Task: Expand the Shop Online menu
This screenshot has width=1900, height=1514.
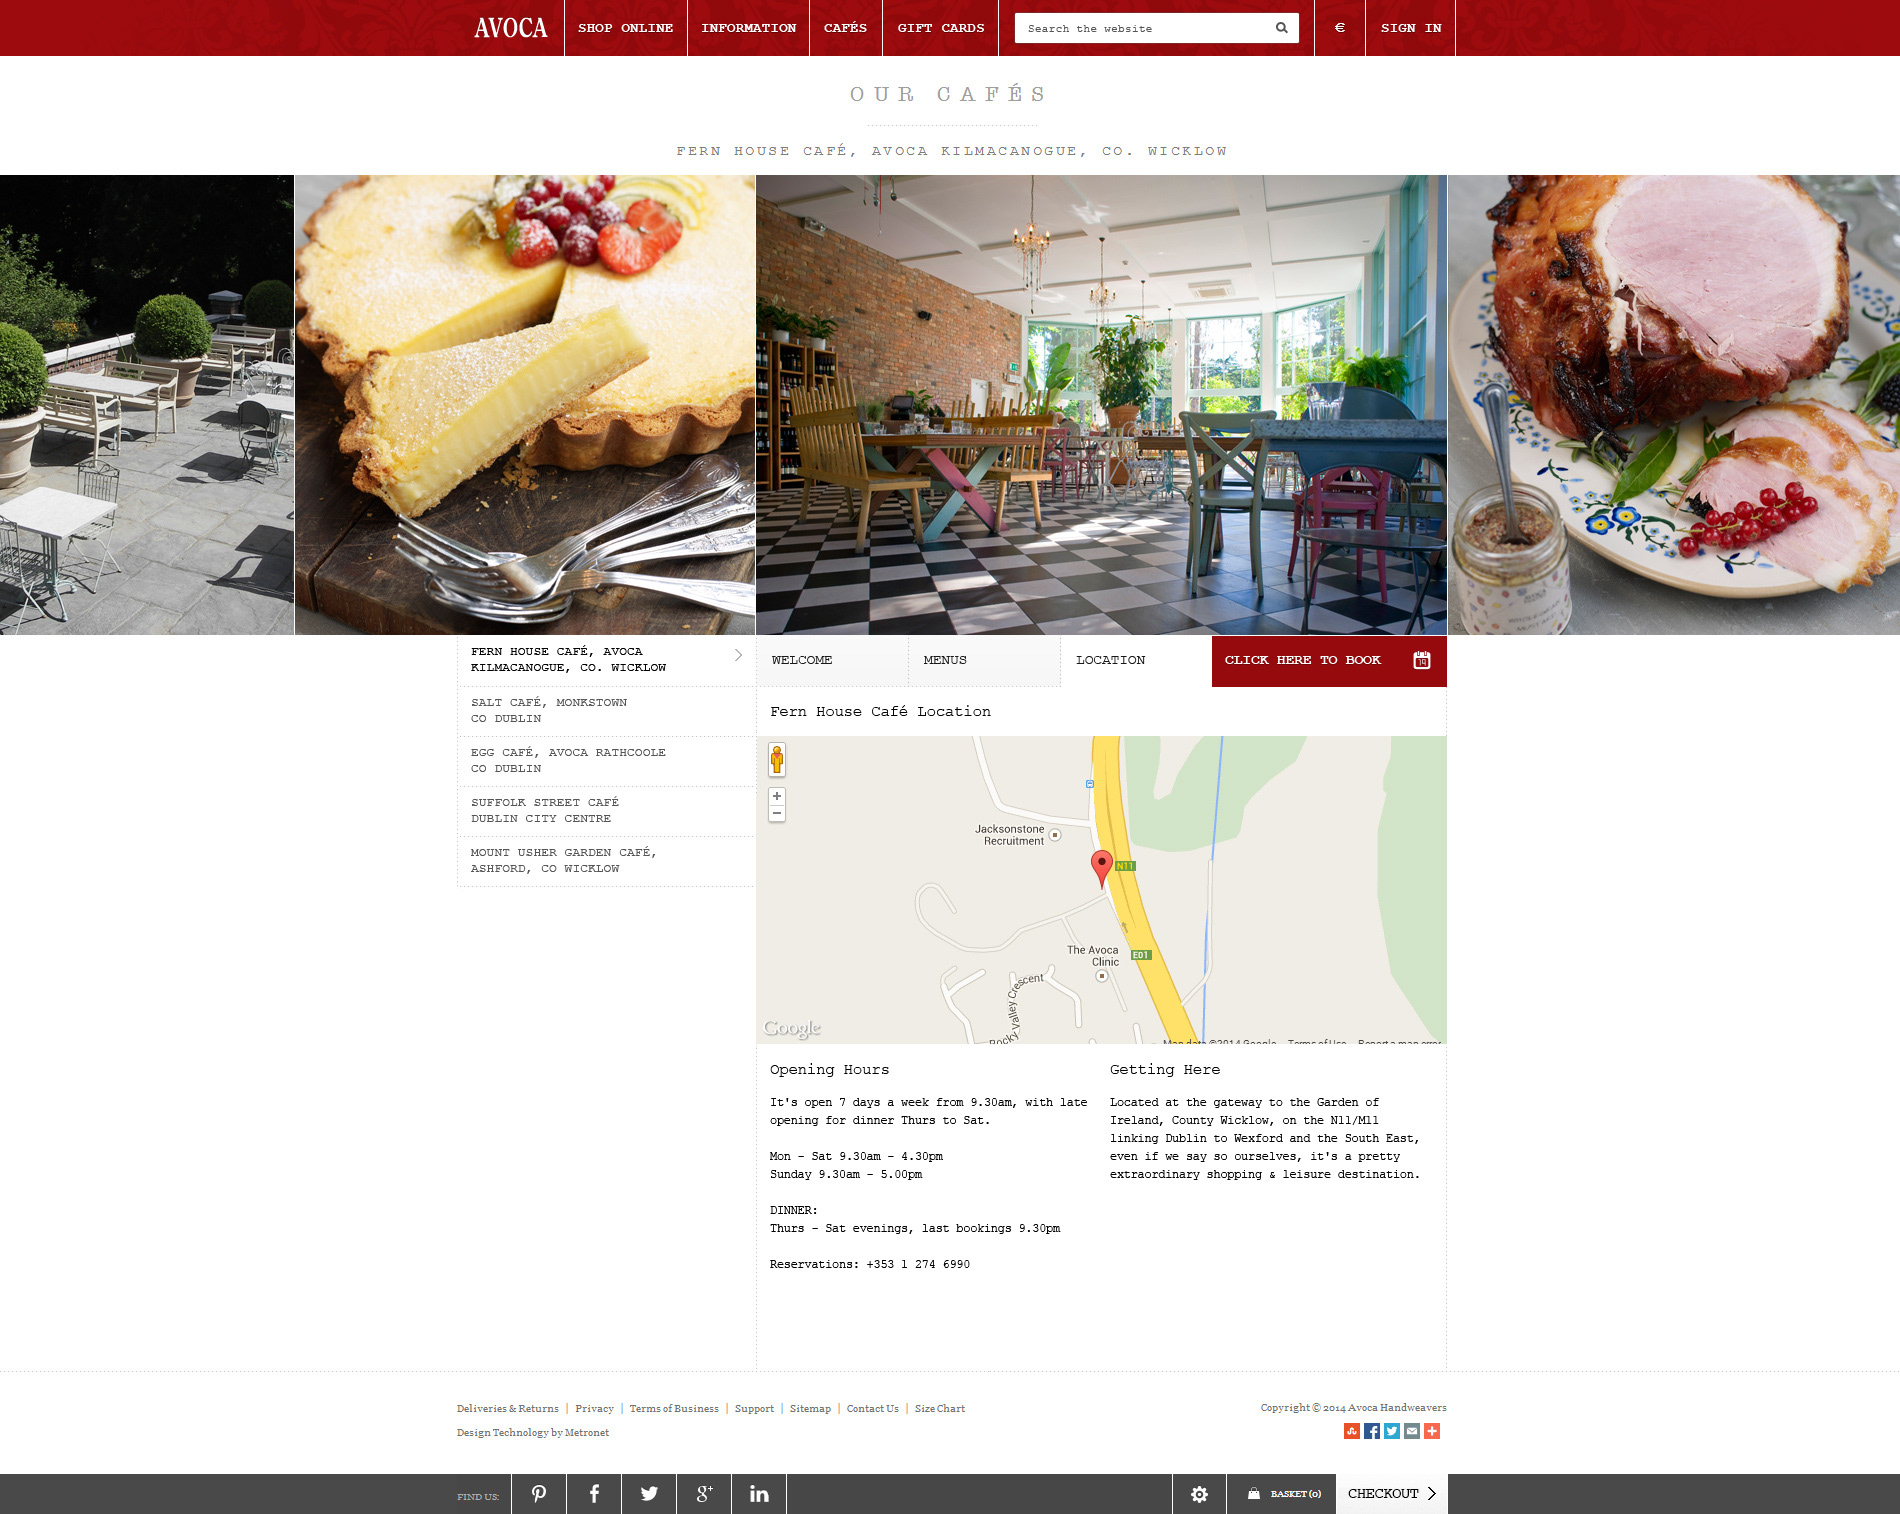Action: 625,28
